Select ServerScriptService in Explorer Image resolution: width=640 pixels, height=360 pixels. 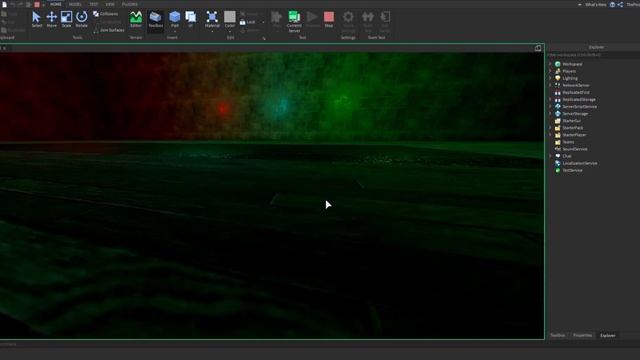coord(579,107)
